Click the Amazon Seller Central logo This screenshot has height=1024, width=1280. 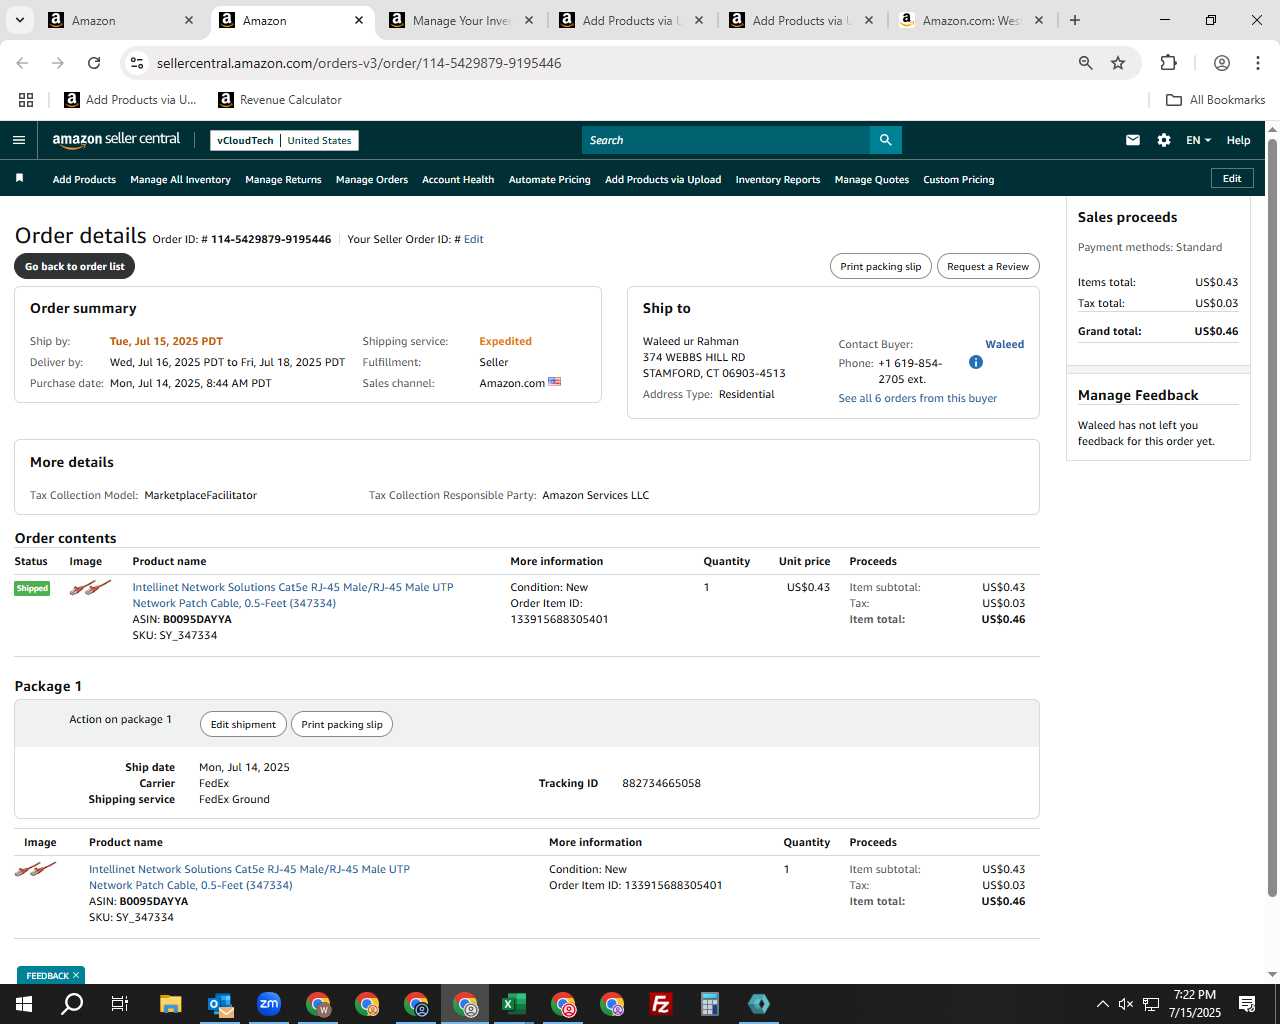pyautogui.click(x=116, y=140)
